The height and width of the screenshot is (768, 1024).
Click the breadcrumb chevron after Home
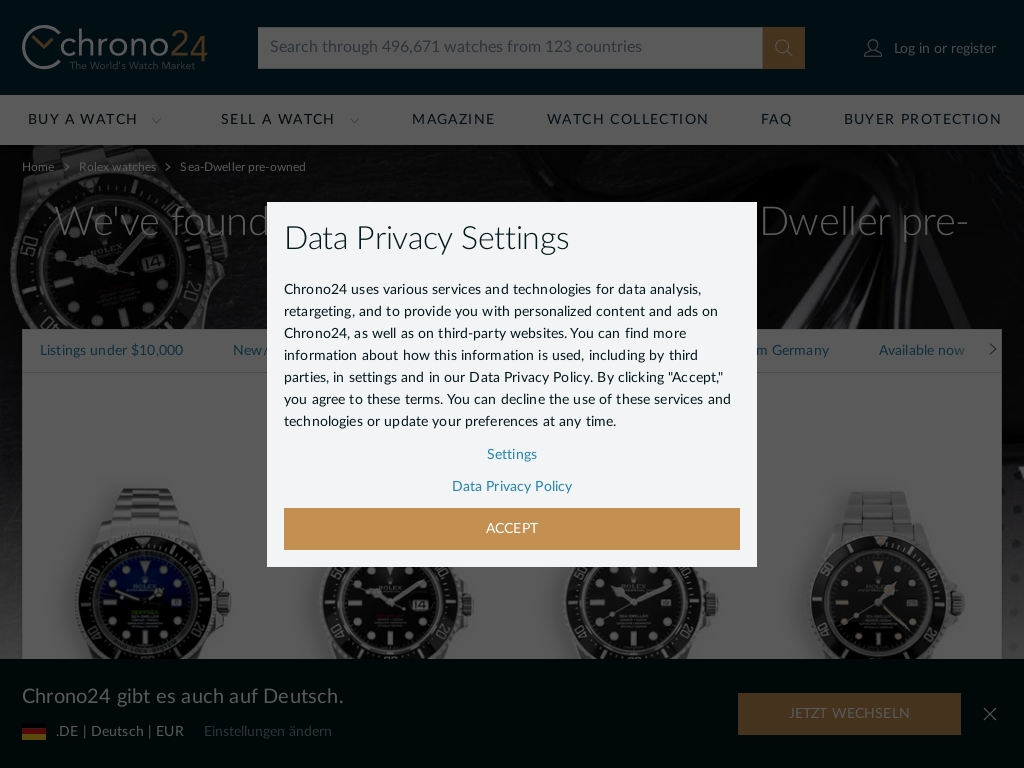click(66, 167)
